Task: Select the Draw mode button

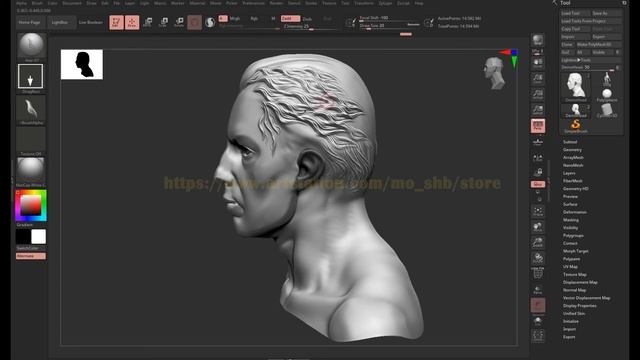Action: click(132, 22)
